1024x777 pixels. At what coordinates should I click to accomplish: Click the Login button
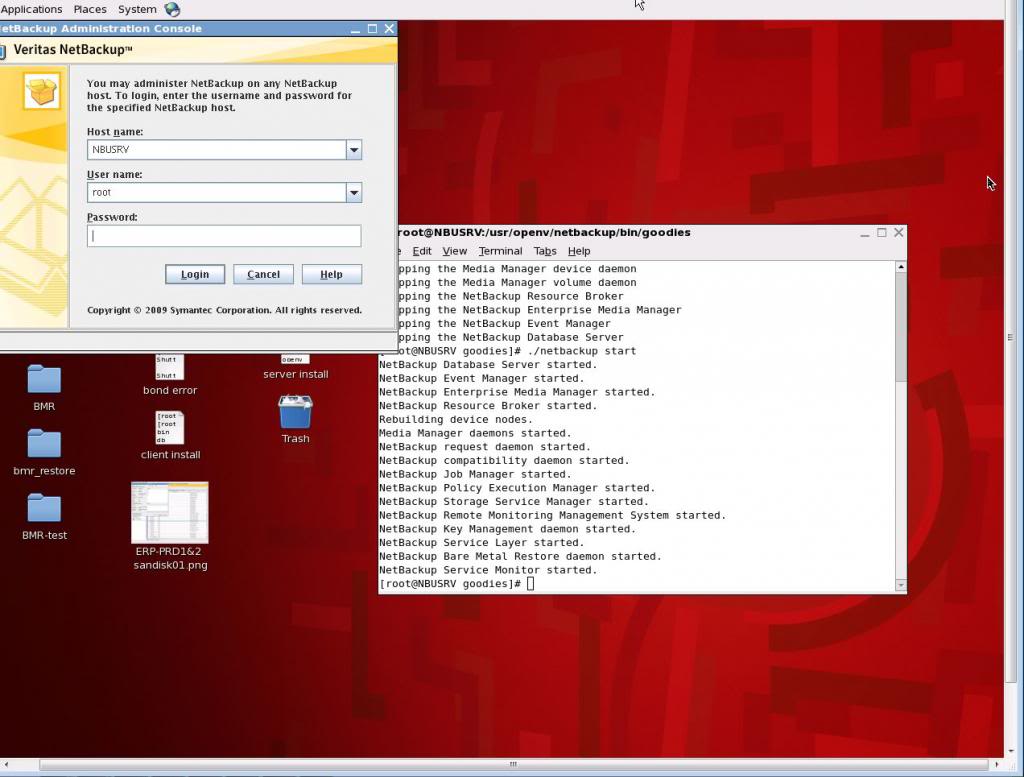(195, 274)
